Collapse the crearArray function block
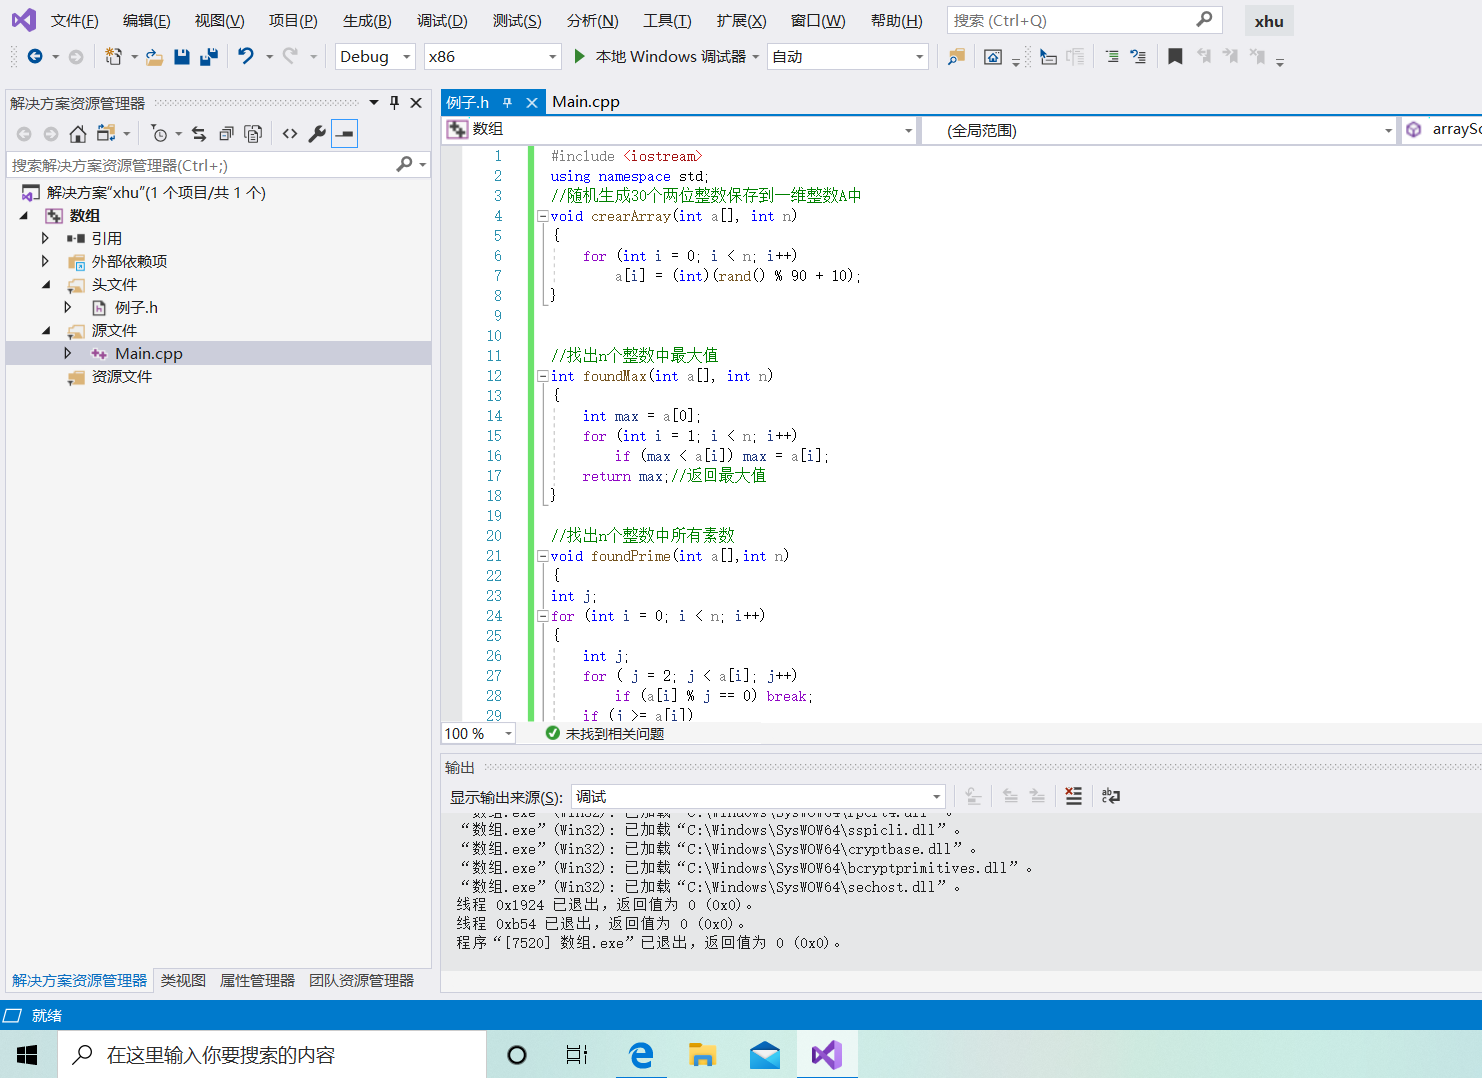 (542, 216)
